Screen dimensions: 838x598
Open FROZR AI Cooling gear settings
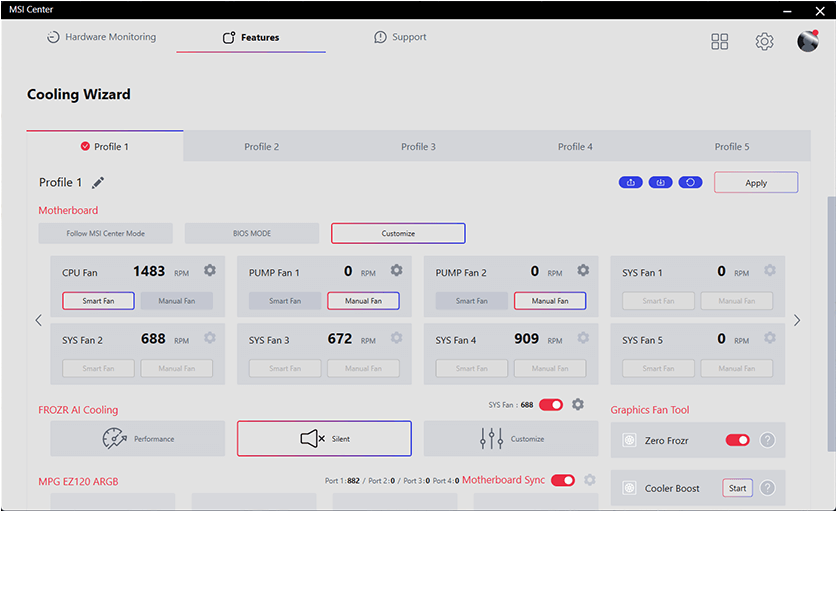coord(578,405)
